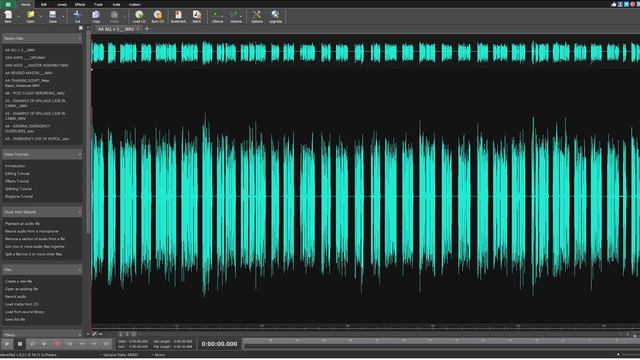This screenshot has height=360, width=640.
Task: Toggle loop playback button
Action: pyautogui.click(x=32, y=344)
